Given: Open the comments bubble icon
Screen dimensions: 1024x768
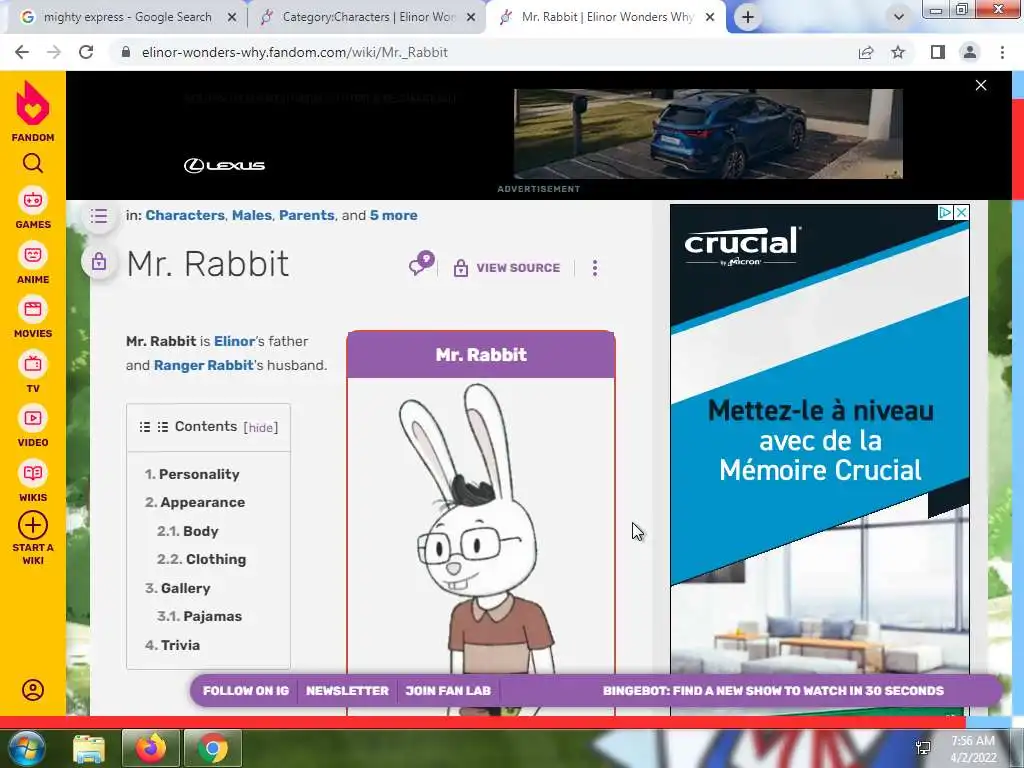Looking at the screenshot, I should pos(421,264).
